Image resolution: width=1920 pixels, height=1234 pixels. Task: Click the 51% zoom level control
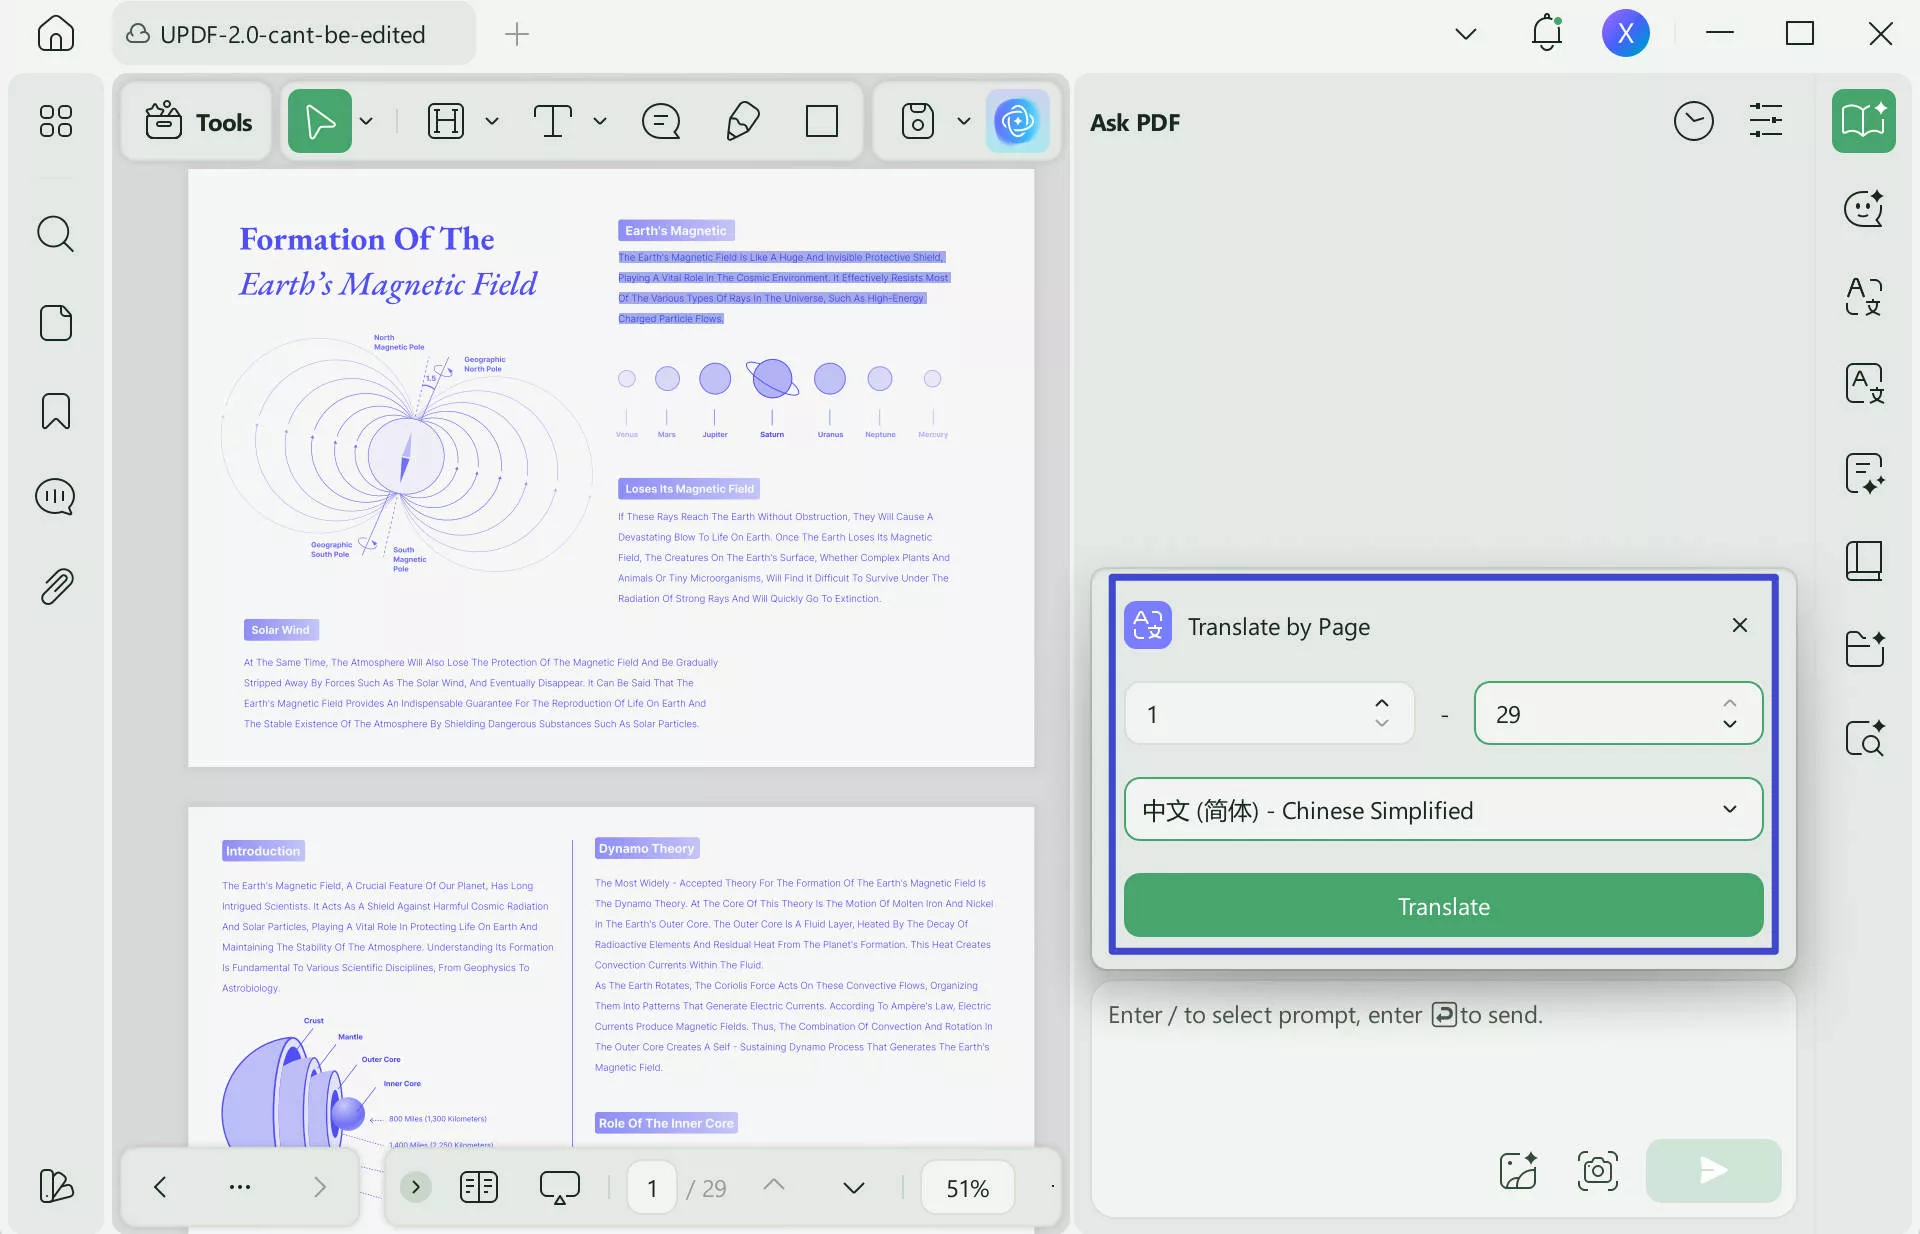(966, 1187)
